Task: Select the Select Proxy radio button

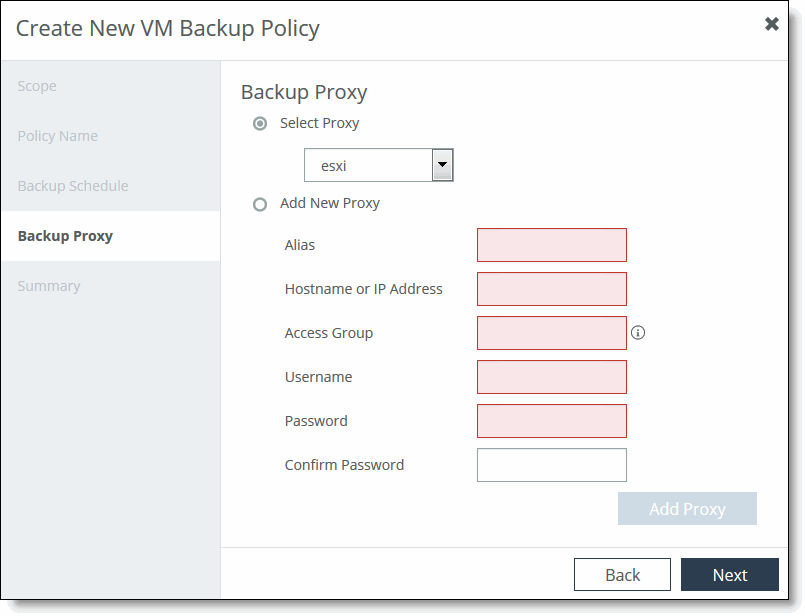Action: point(260,124)
